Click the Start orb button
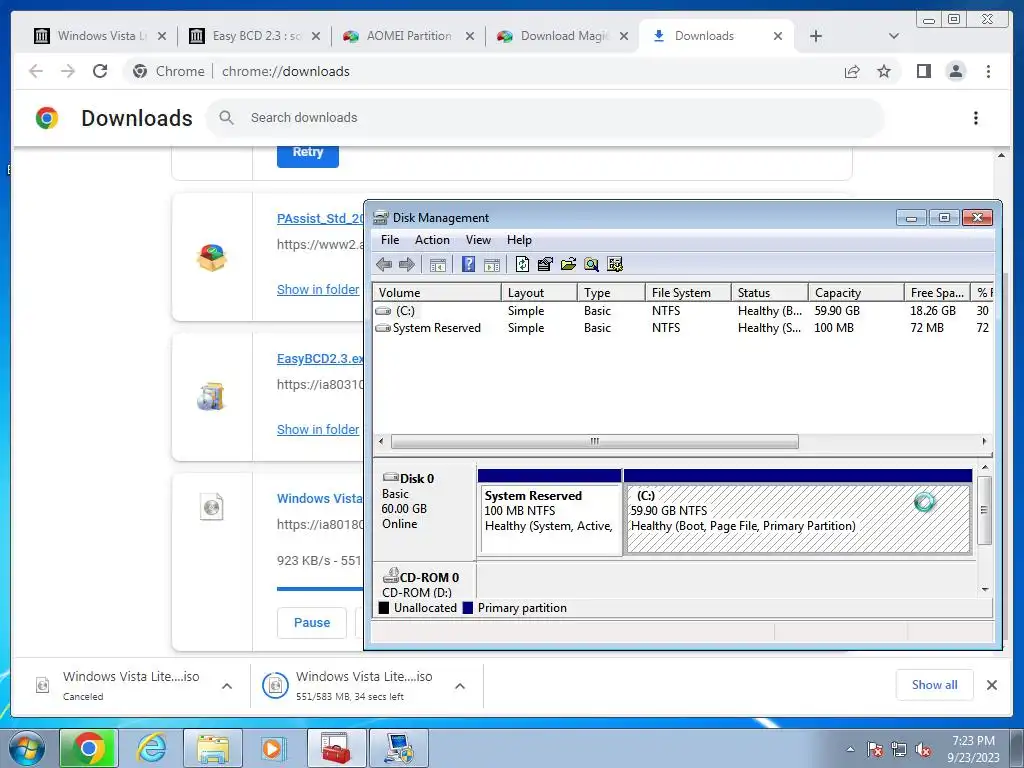Image resolution: width=1024 pixels, height=768 pixels. coord(26,748)
